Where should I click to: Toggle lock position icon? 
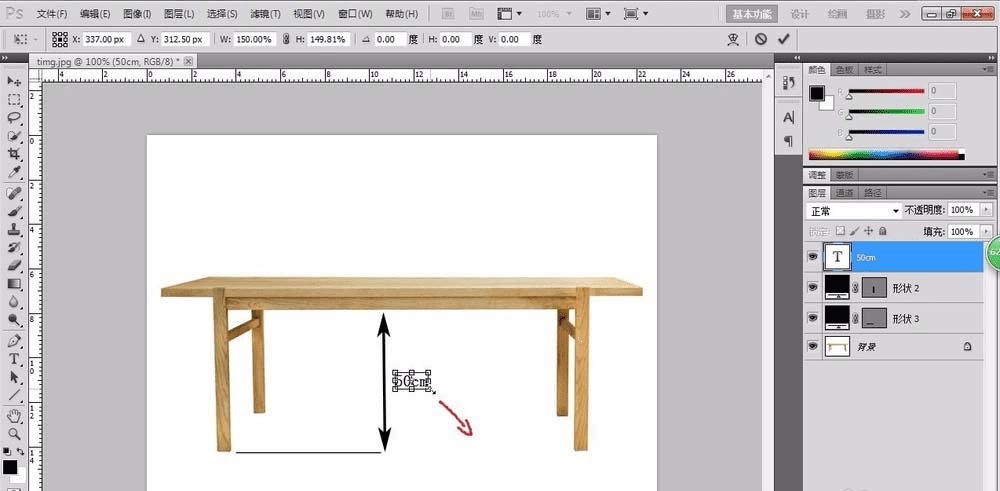[869, 231]
